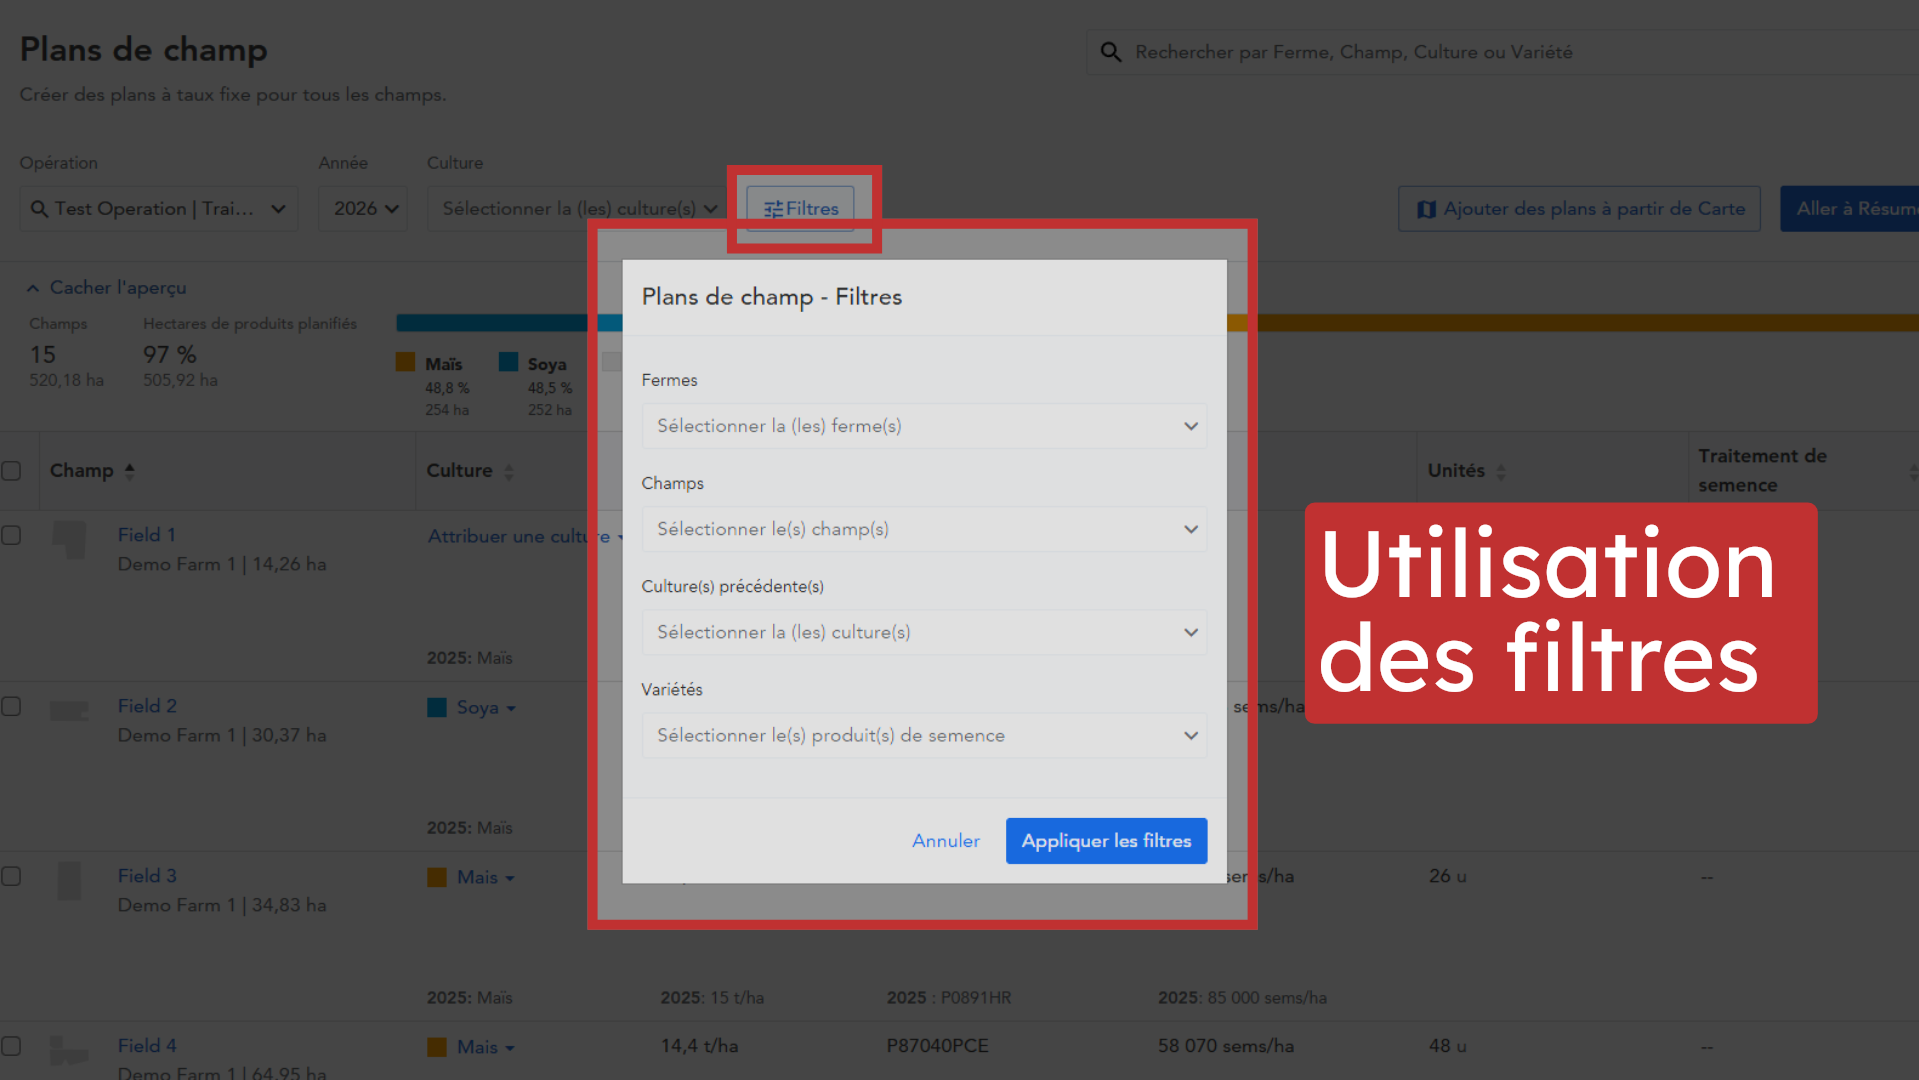Click the sliders icon in Filtres button
Image resolution: width=1919 pixels, height=1080 pixels.
coord(773,209)
